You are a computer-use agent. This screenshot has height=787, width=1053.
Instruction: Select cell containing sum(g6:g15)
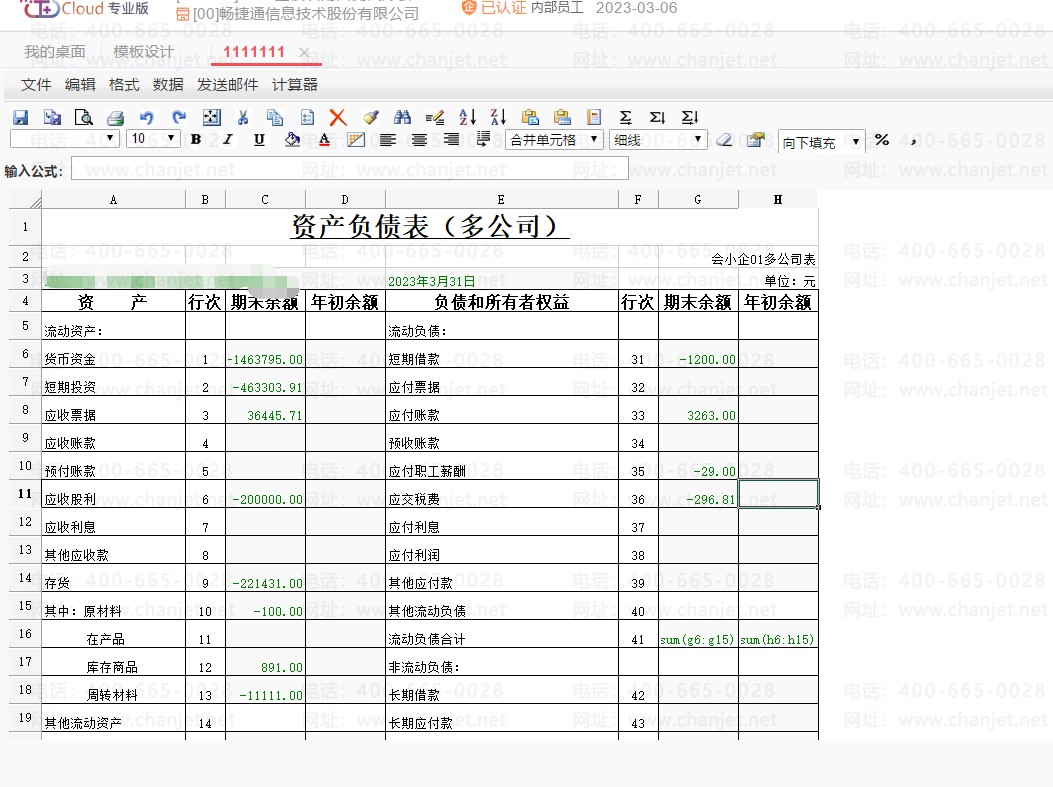tap(698, 634)
